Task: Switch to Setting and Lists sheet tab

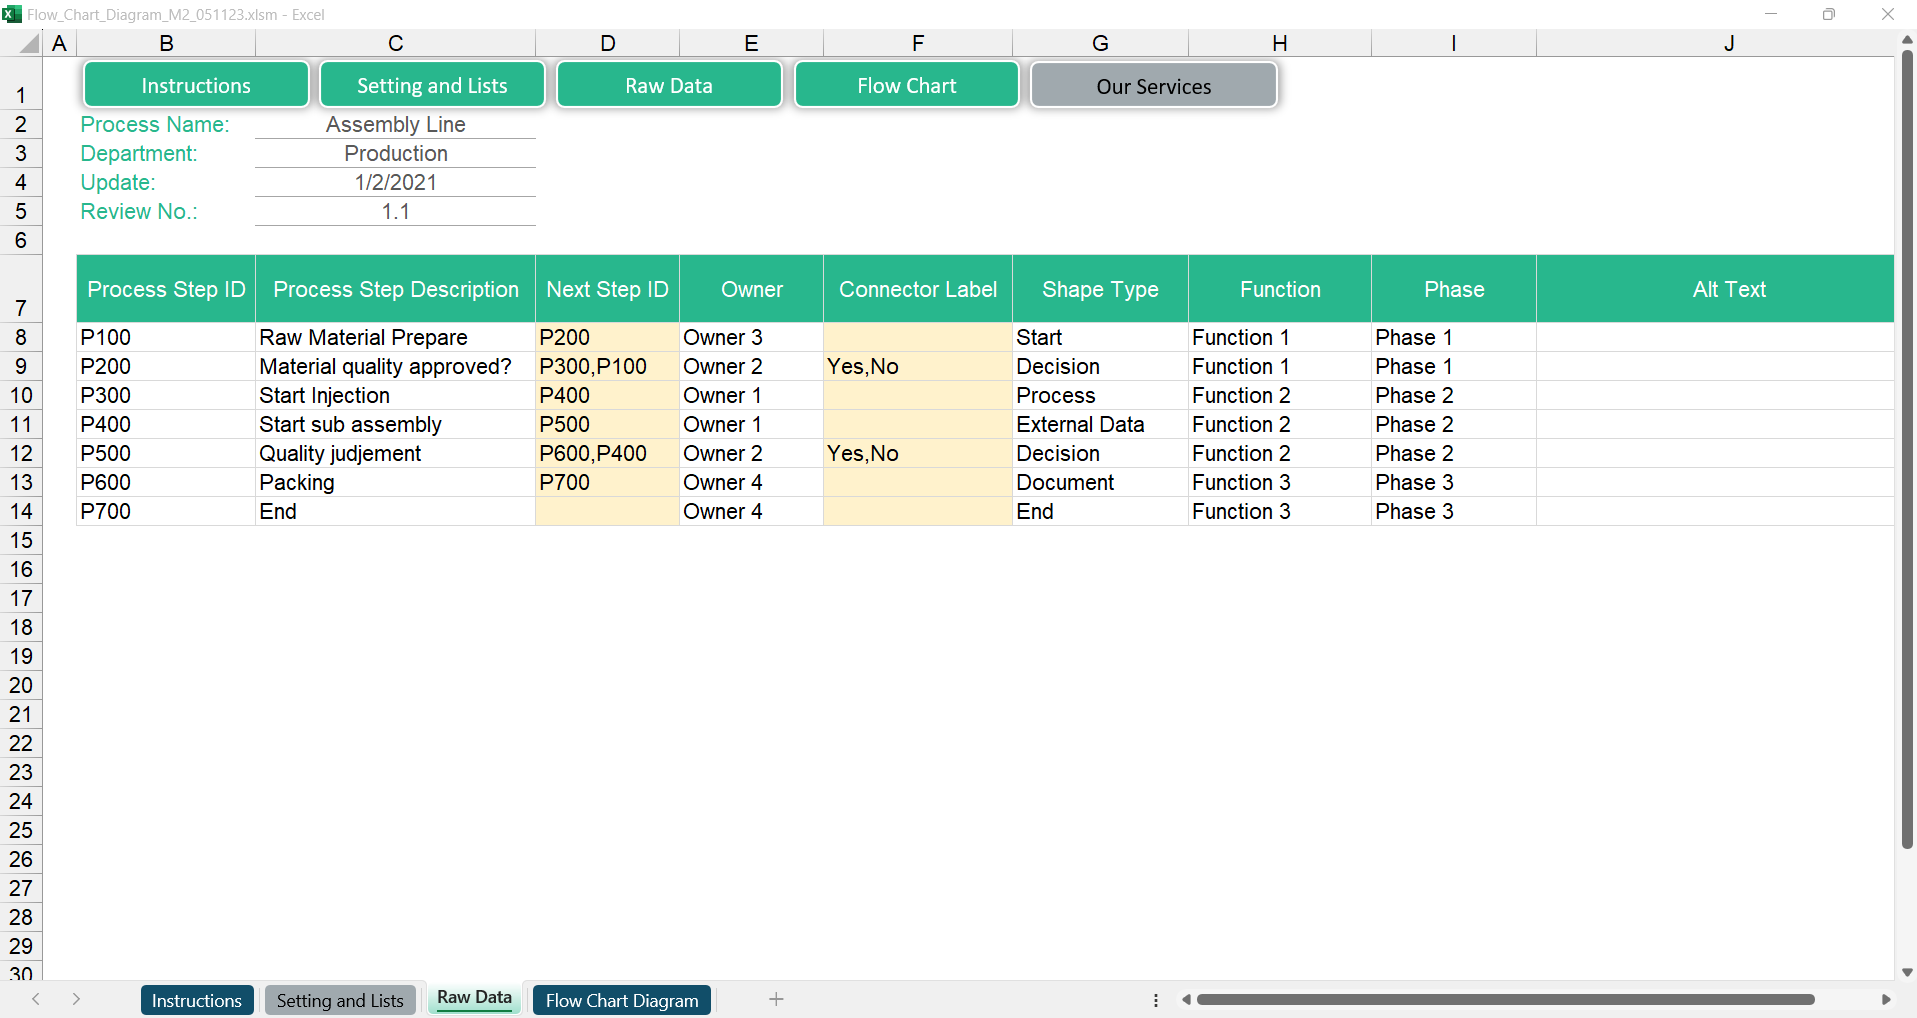Action: pyautogui.click(x=340, y=1000)
